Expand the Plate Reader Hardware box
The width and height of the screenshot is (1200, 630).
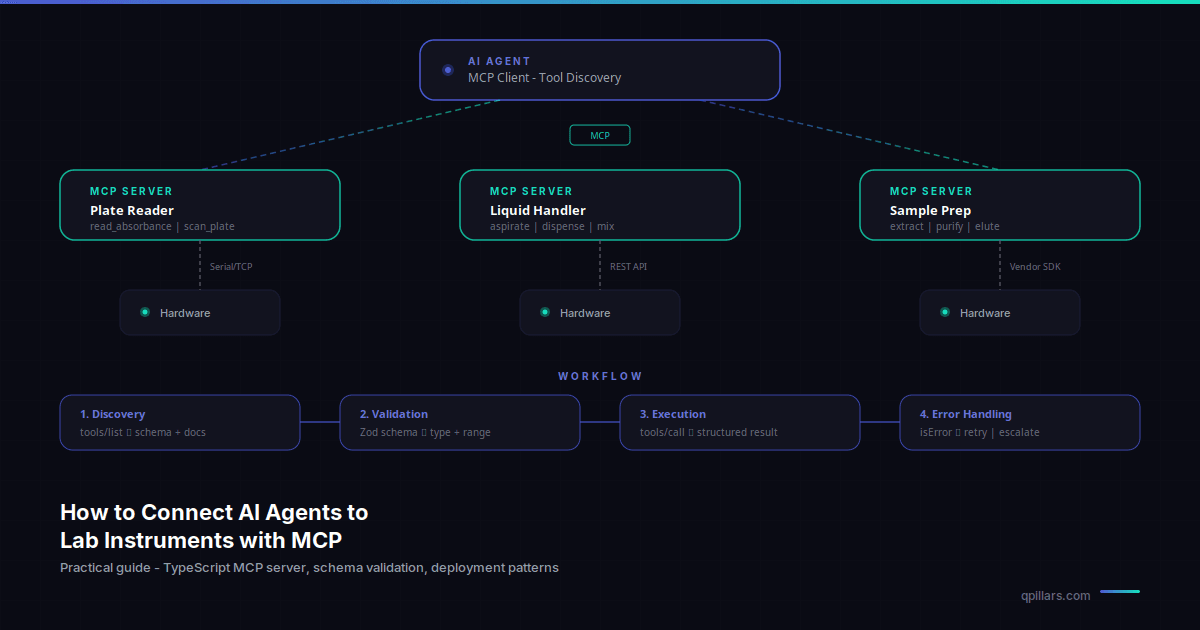point(200,312)
